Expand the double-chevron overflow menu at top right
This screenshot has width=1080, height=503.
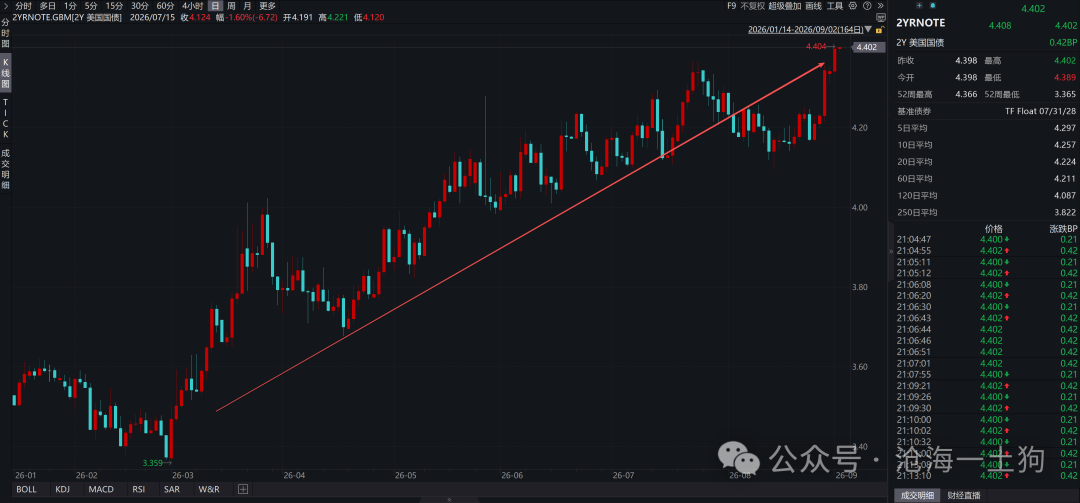click(880, 6)
